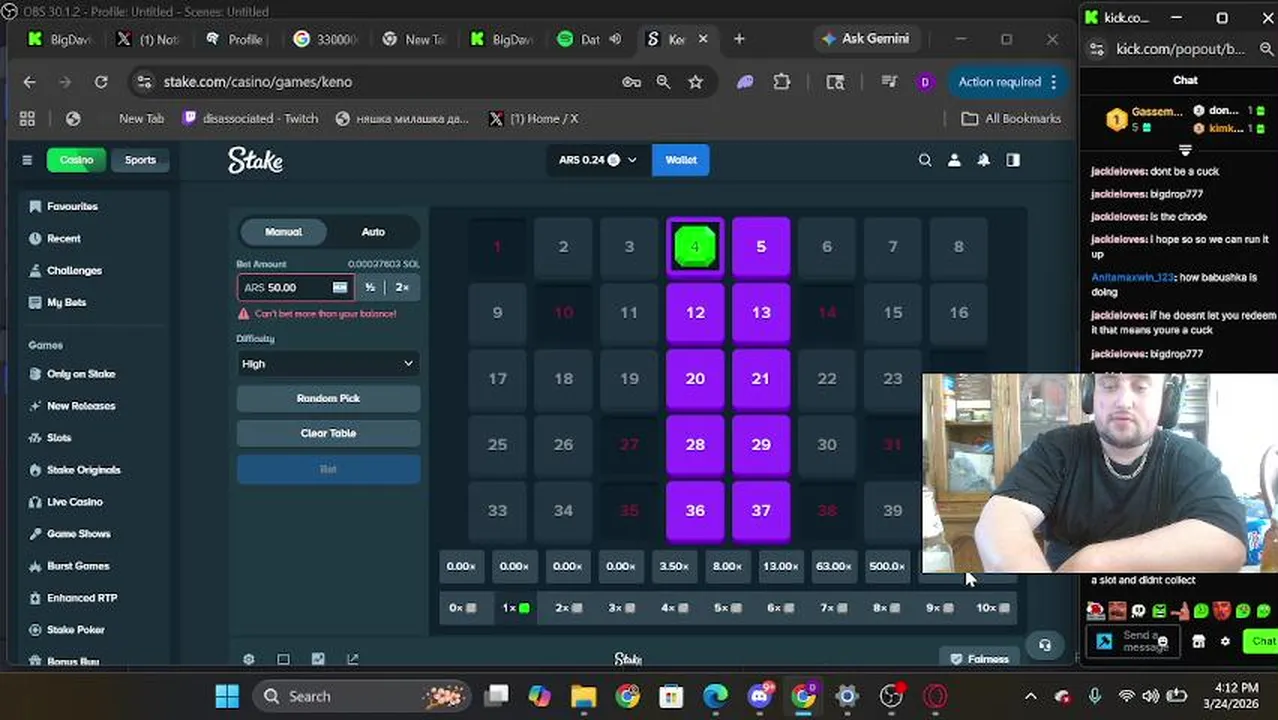Toggle Keno number 12 tile

[695, 312]
